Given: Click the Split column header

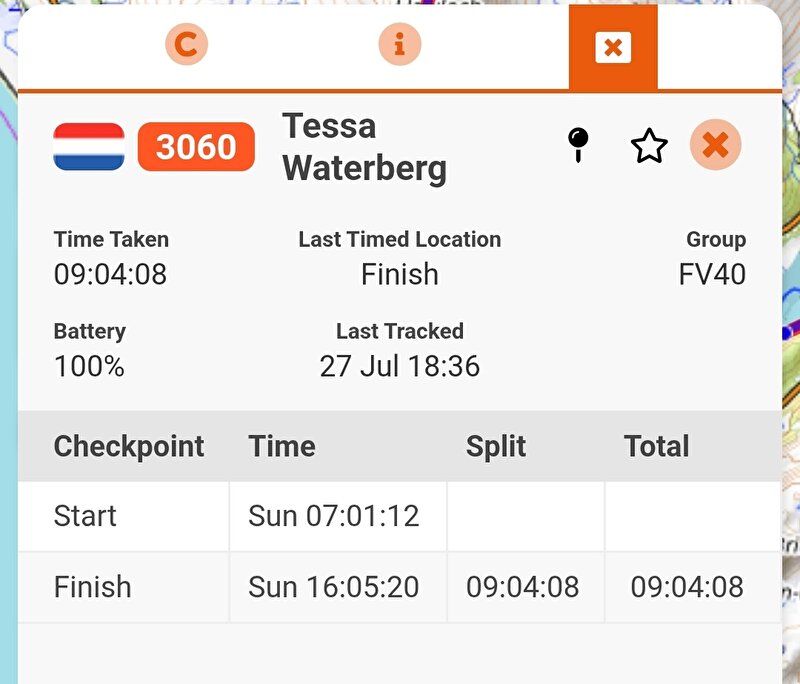Looking at the screenshot, I should [495, 446].
